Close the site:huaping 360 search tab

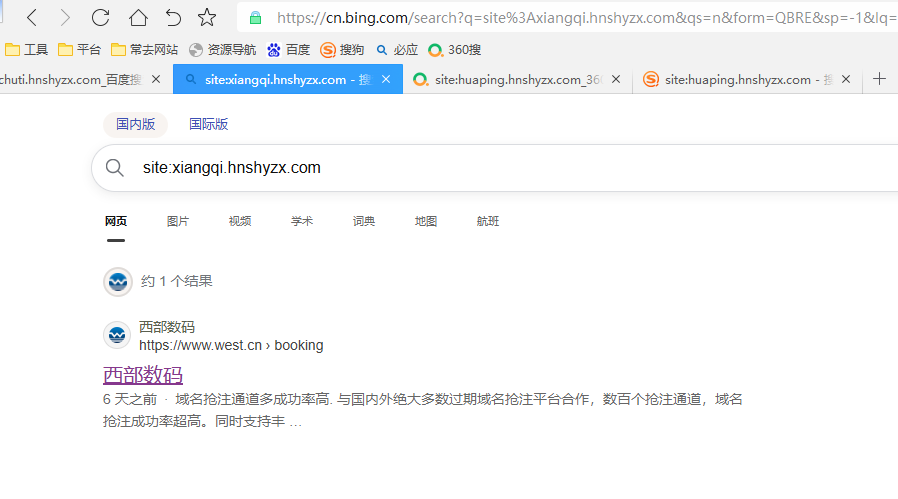[x=616, y=80]
